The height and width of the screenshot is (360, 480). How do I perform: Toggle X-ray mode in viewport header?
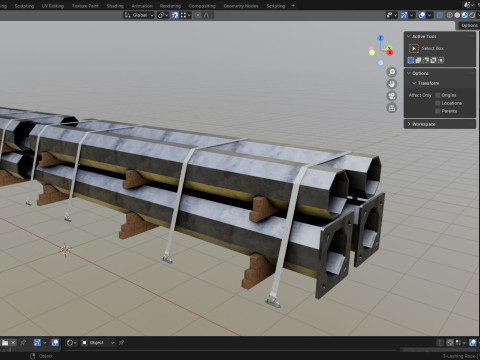coord(440,15)
